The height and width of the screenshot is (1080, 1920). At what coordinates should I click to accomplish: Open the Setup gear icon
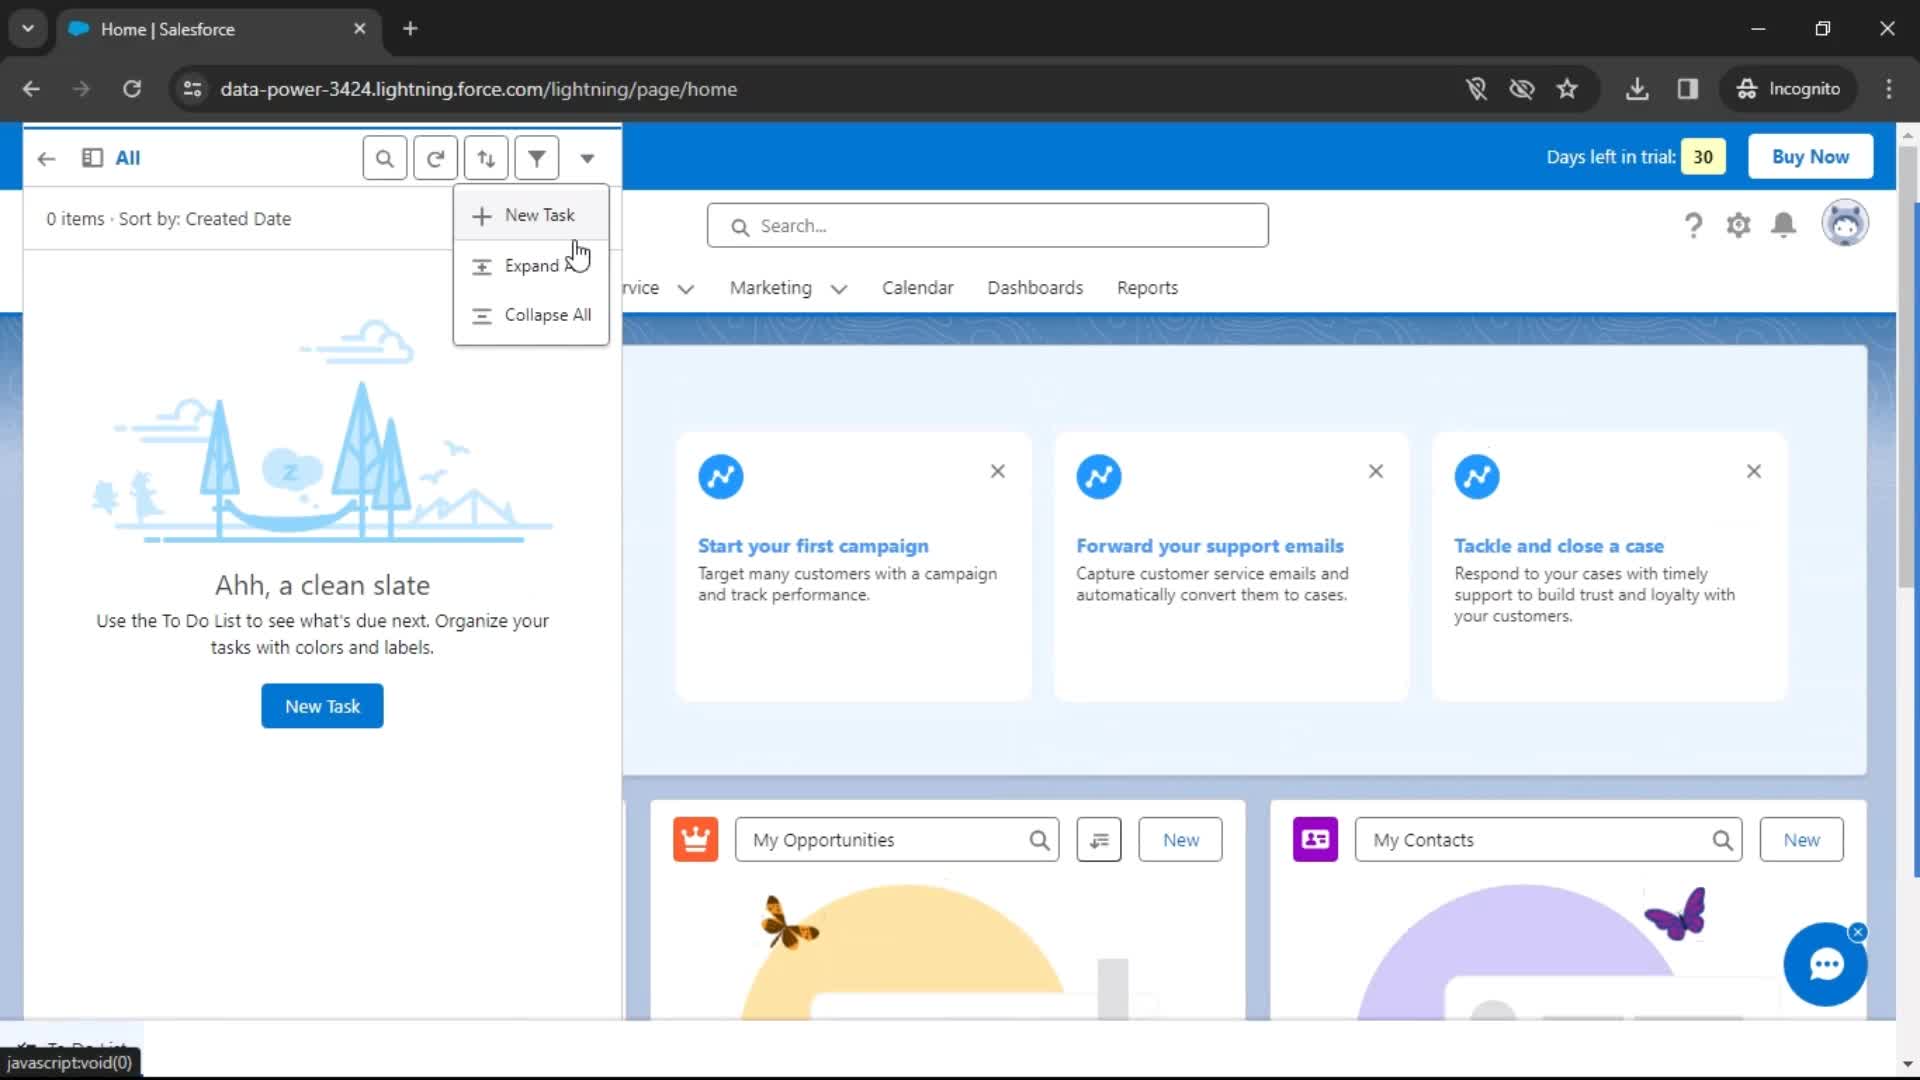[x=1739, y=226]
